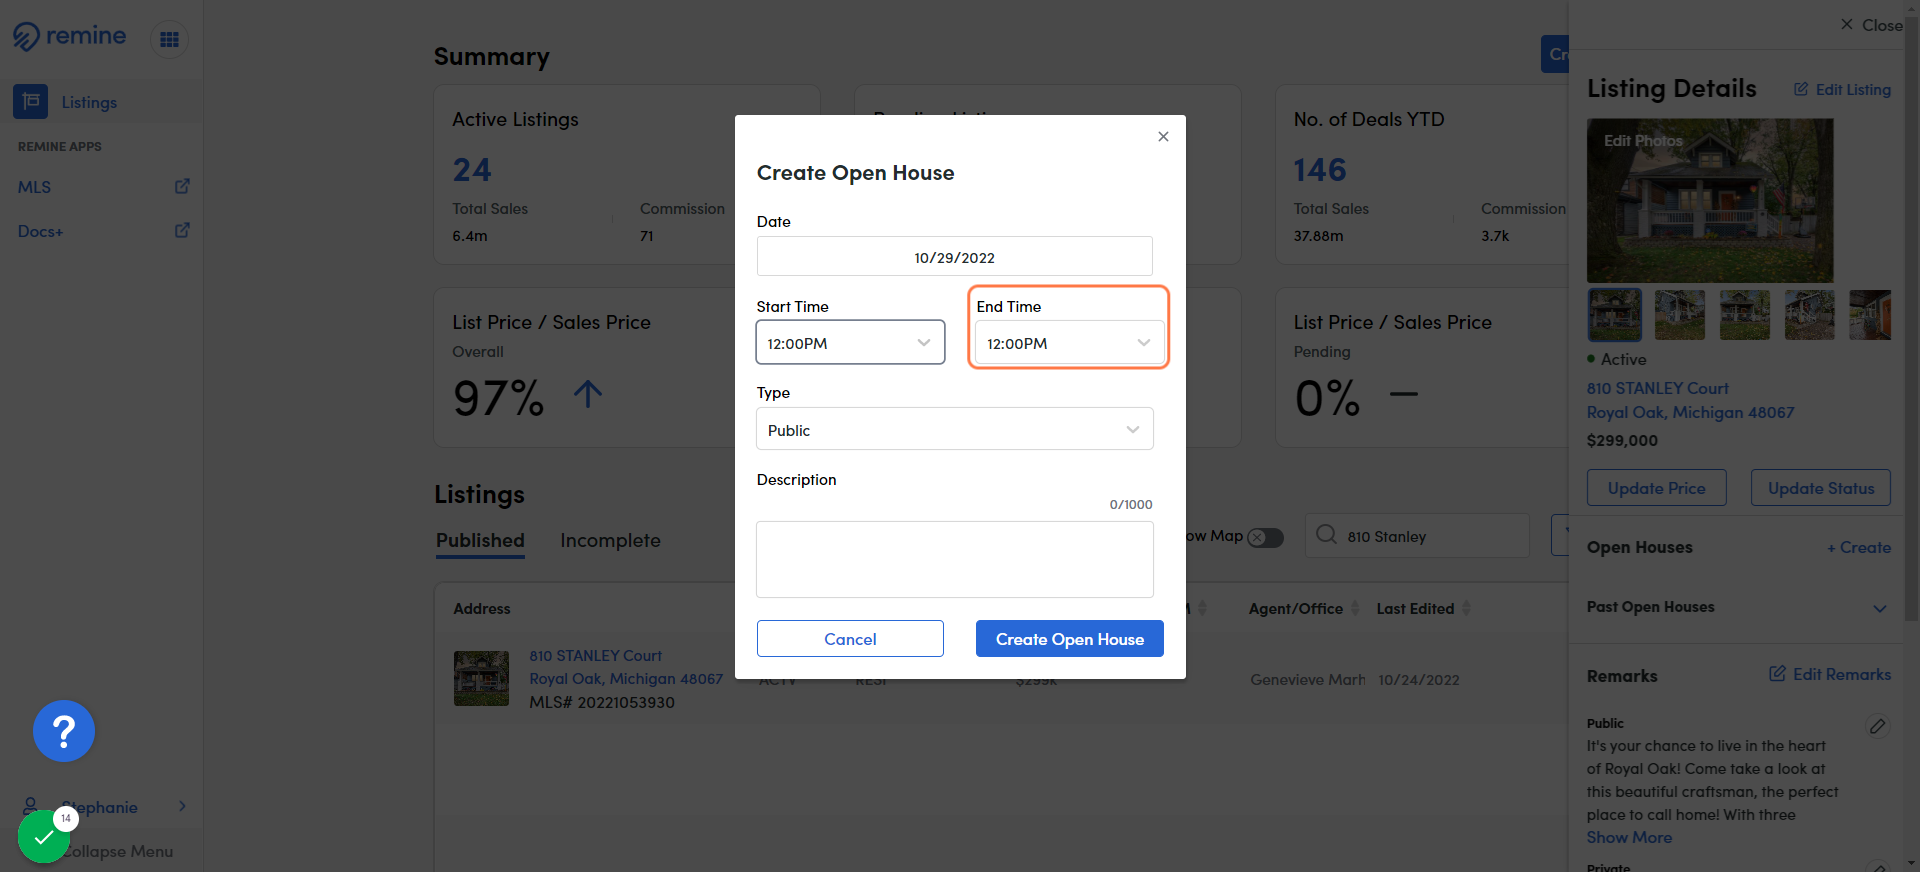Close the Listing Details panel
This screenshot has width=1920, height=872.
1871,25
